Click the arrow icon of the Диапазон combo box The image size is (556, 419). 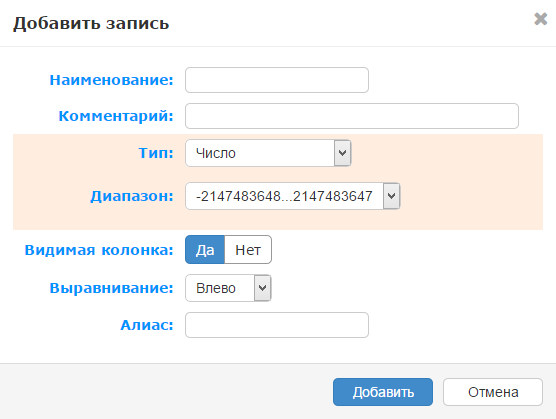(391, 196)
